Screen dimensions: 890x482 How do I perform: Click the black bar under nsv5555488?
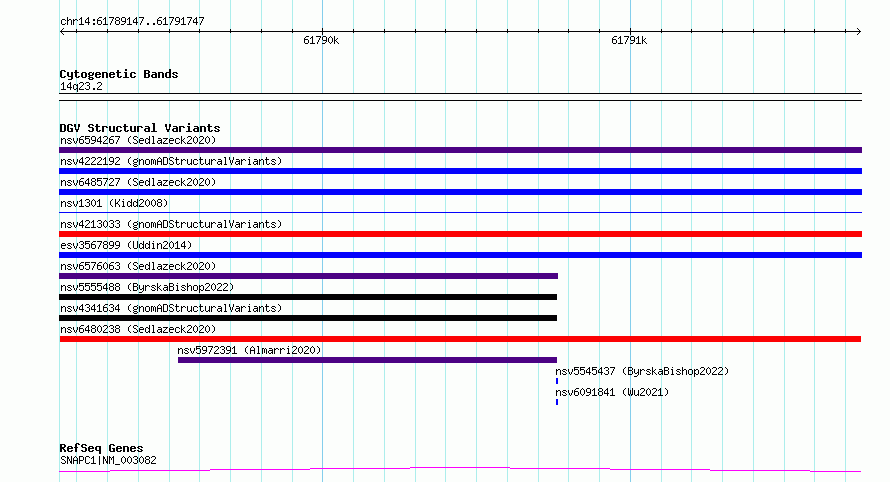[308, 297]
